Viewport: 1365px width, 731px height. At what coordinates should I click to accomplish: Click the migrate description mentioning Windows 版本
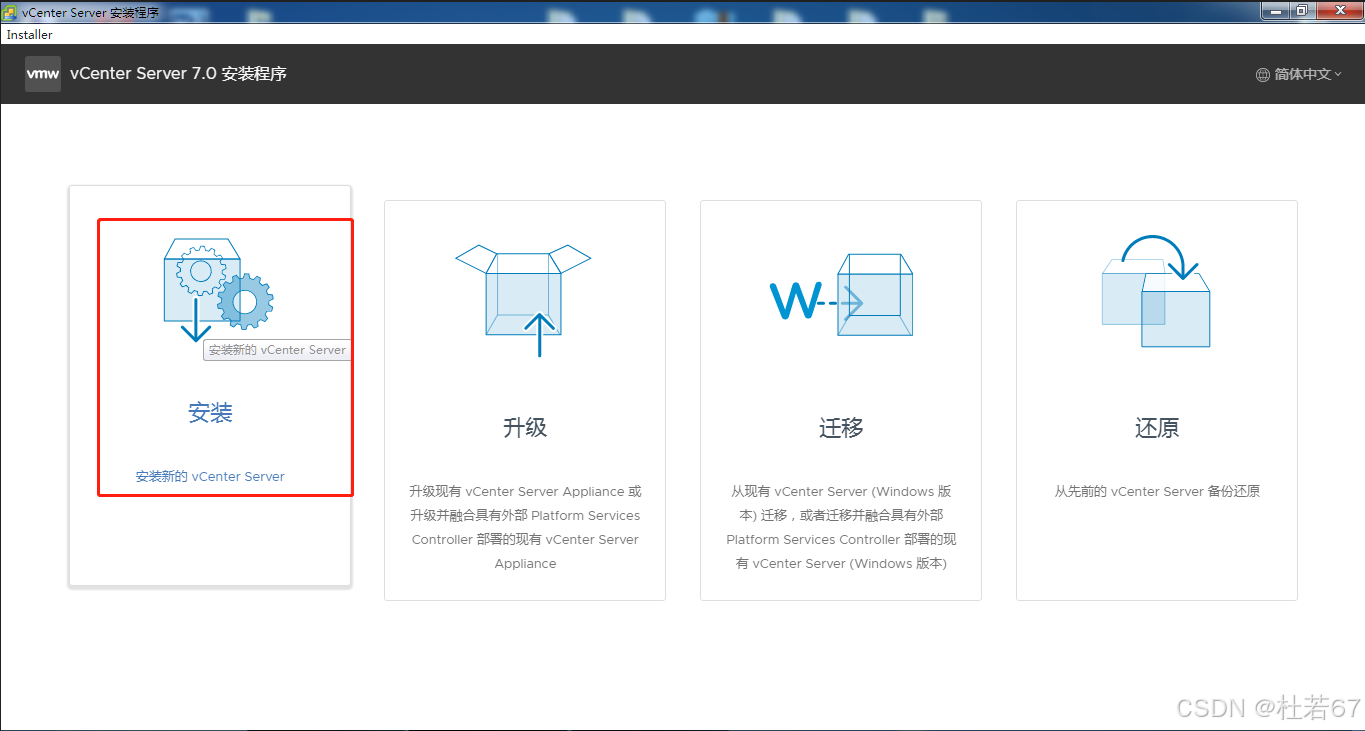(841, 527)
